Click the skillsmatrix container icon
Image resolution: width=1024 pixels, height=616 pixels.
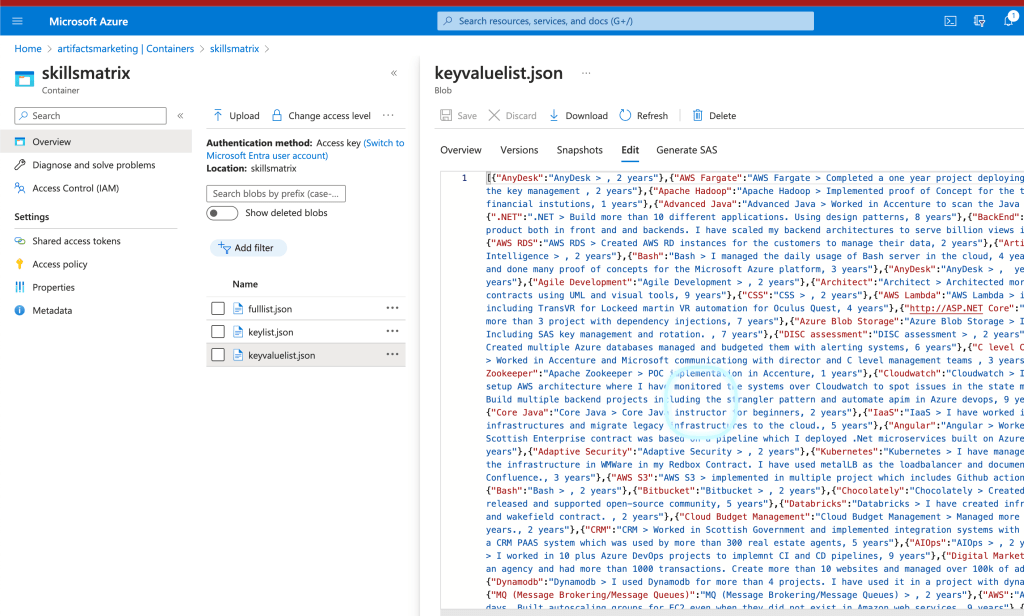tap(24, 79)
